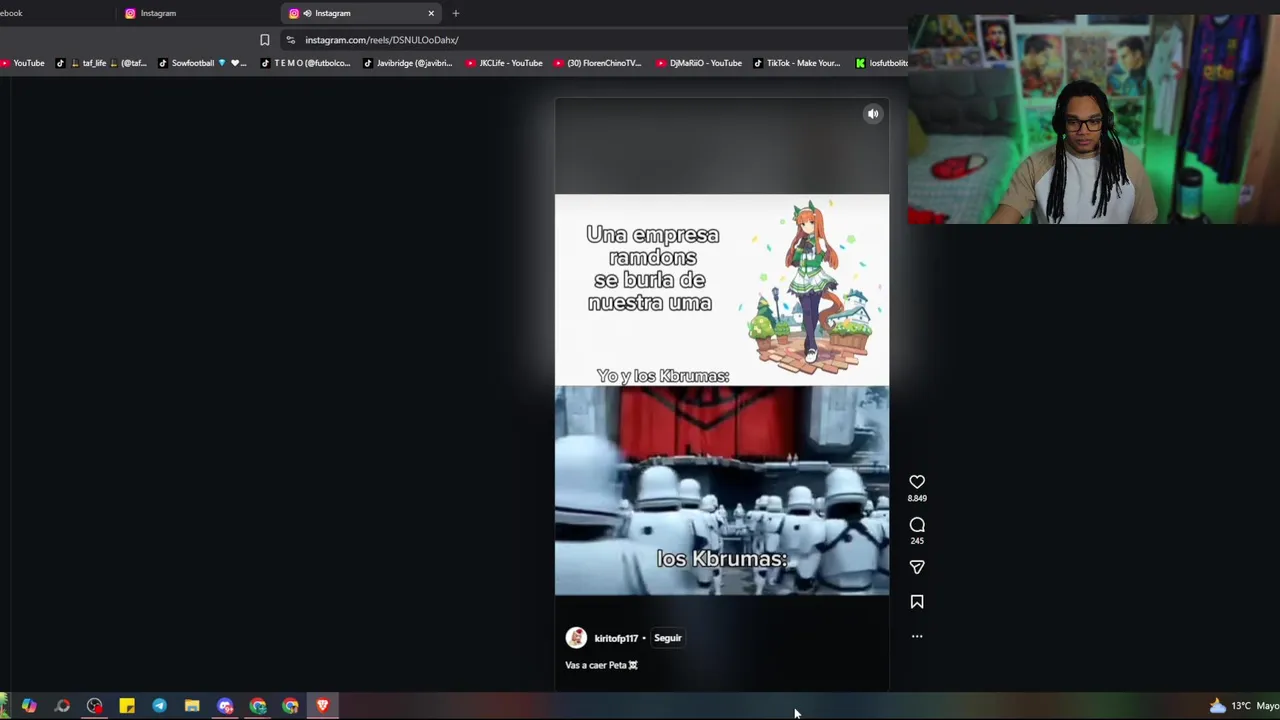Open the DjMaRiiO - YouTube bookmark
The width and height of the screenshot is (1280, 720).
(x=699, y=63)
